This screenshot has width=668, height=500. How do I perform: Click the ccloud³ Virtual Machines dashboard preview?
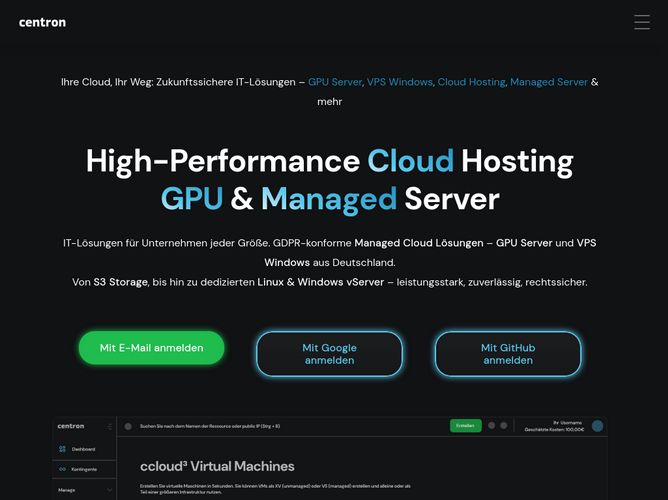point(329,458)
